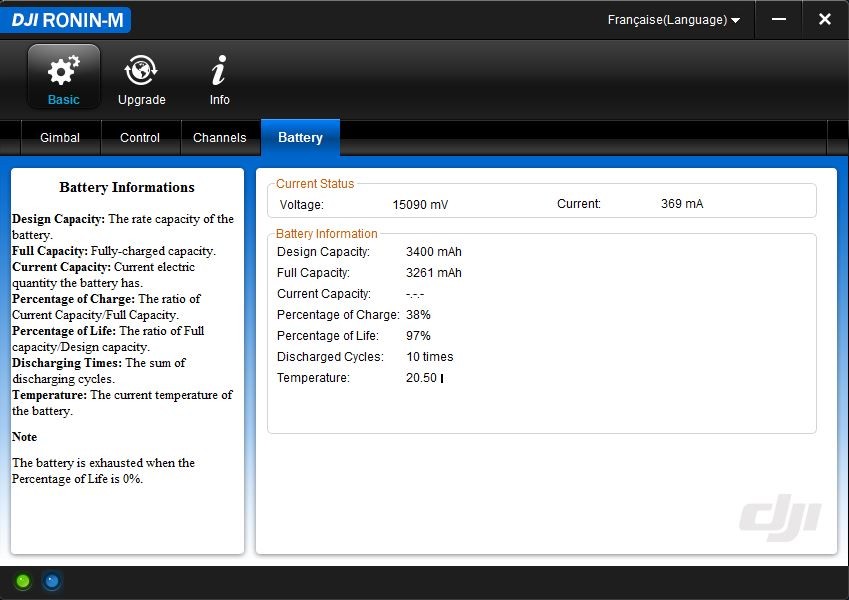Screen dimensions: 849x600
Task: Minimize the Ronin-M assistant window
Action: [x=779, y=19]
